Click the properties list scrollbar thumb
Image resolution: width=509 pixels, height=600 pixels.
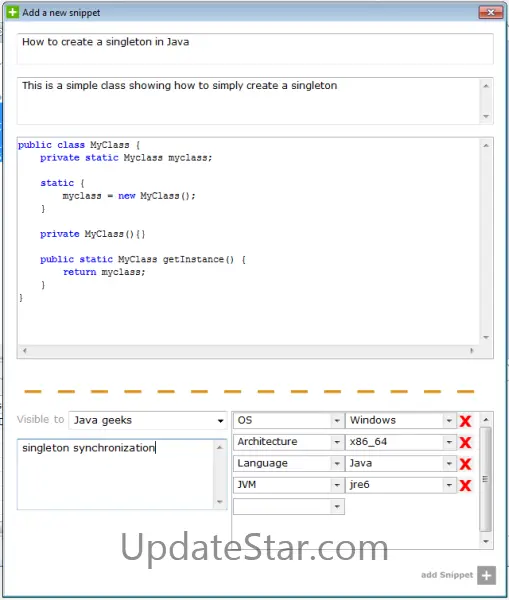pyautogui.click(x=485, y=479)
